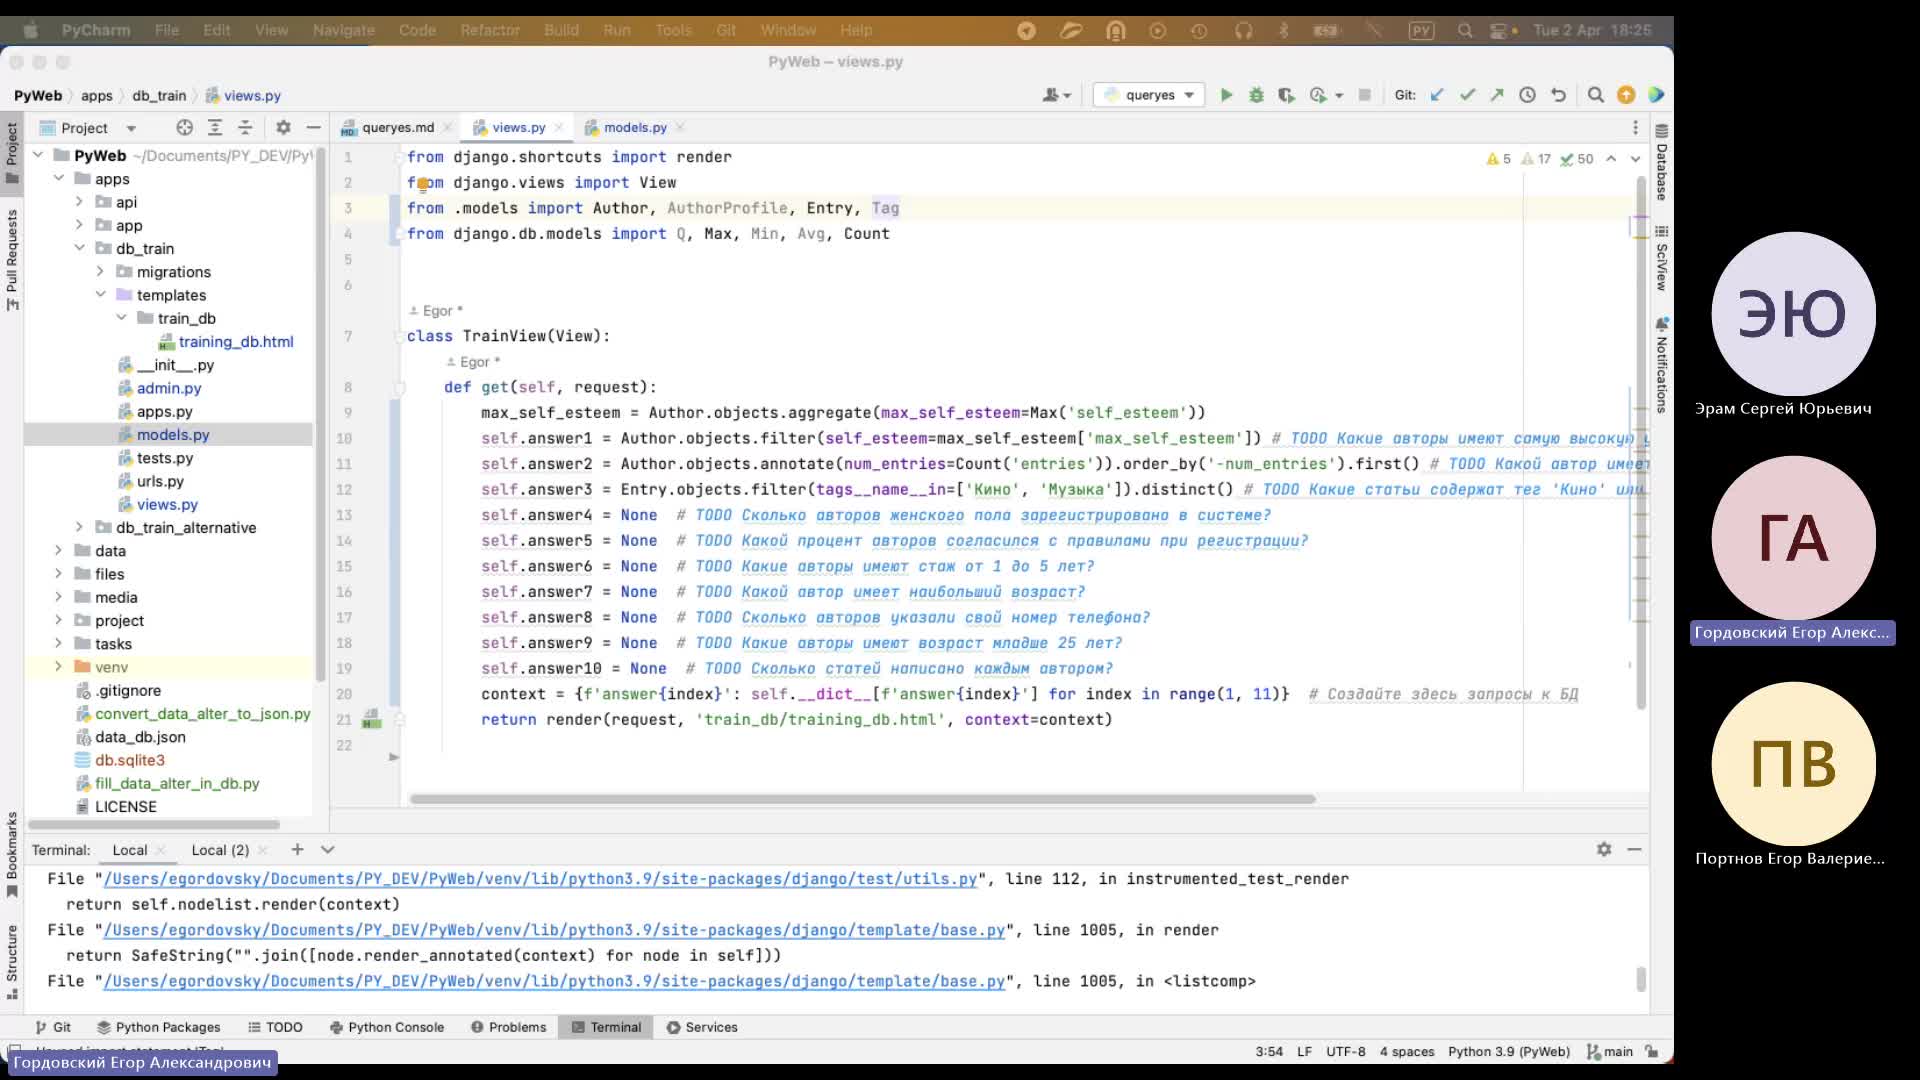
Task: Update project from Git (blue arrow)
Action: [x=1437, y=95]
